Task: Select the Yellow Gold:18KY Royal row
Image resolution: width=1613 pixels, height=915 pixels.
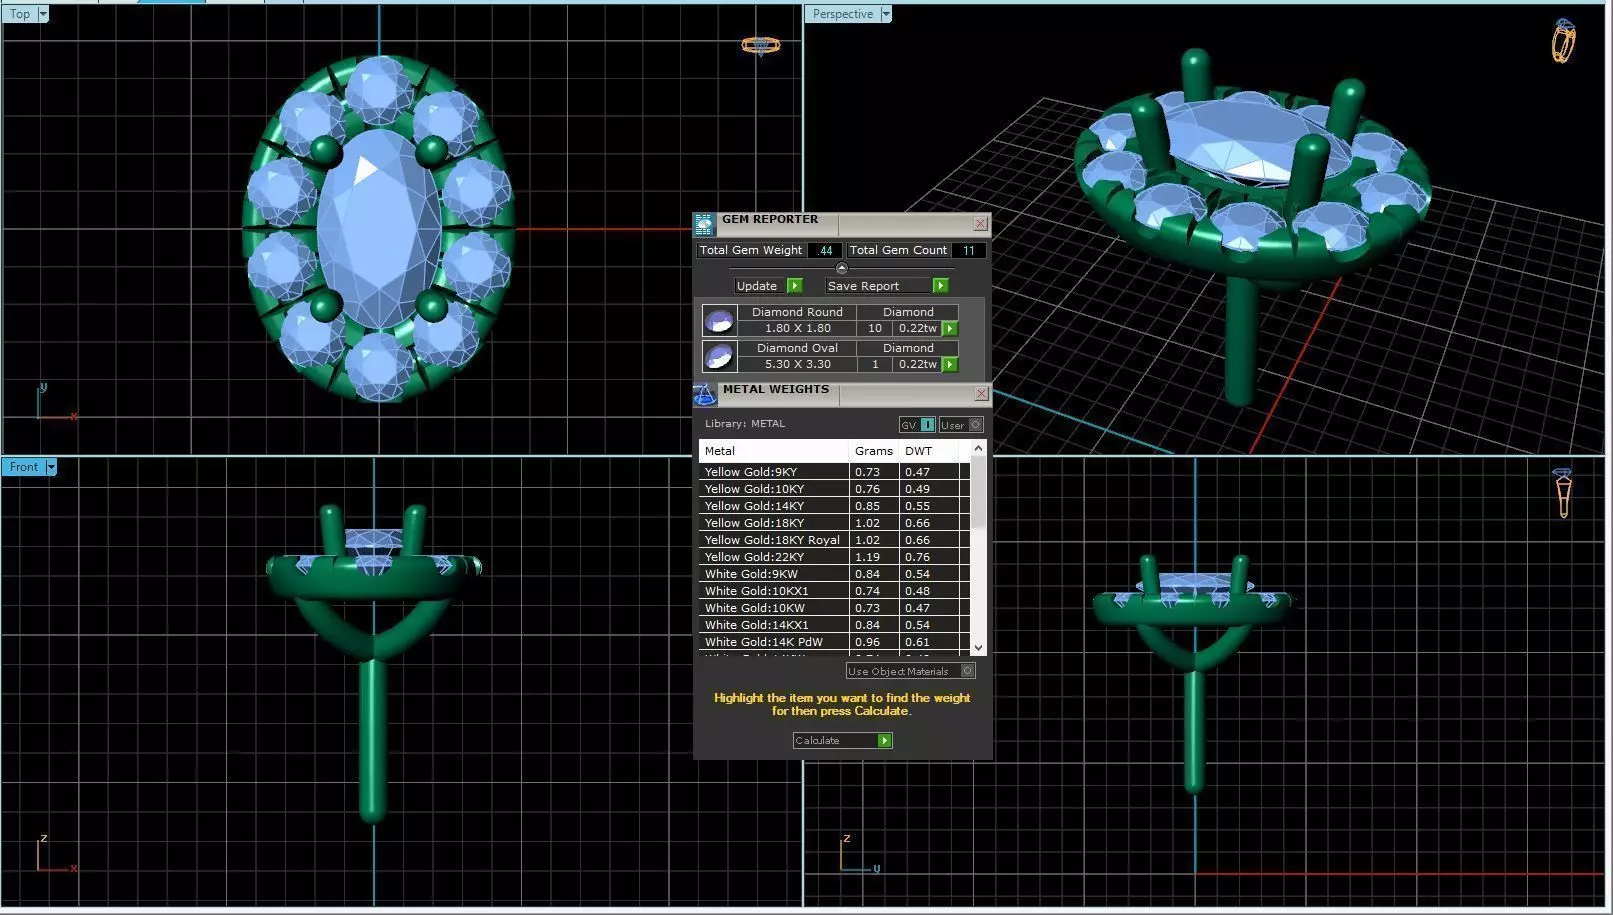Action: coord(834,540)
